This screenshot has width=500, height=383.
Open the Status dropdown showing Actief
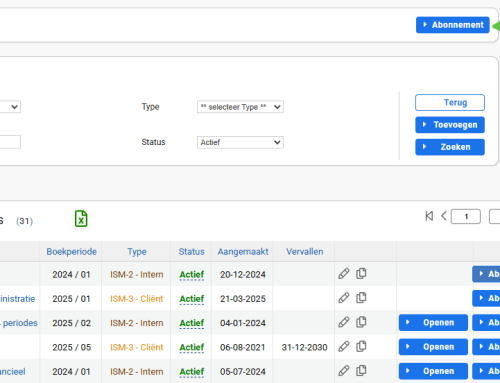[x=240, y=142]
